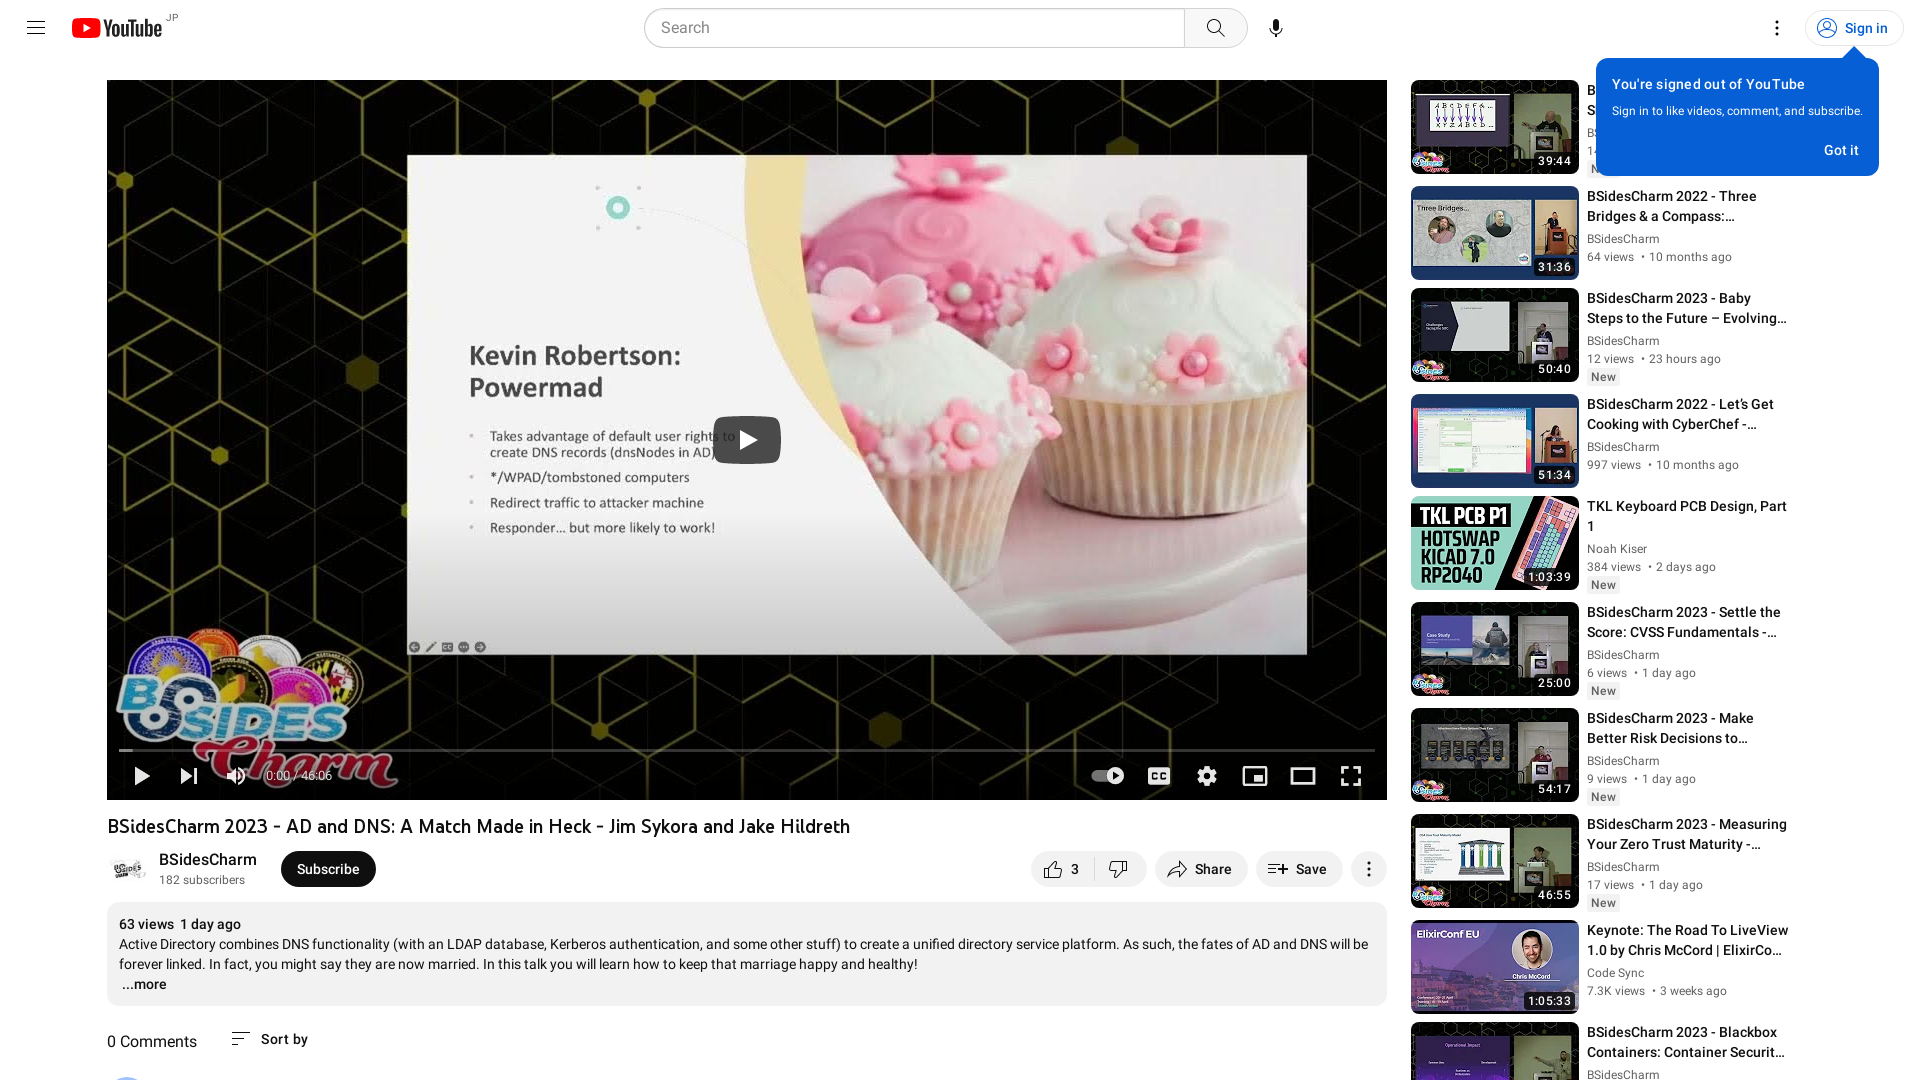Share this video
Viewport: 1920px width, 1080px height.
point(1201,869)
